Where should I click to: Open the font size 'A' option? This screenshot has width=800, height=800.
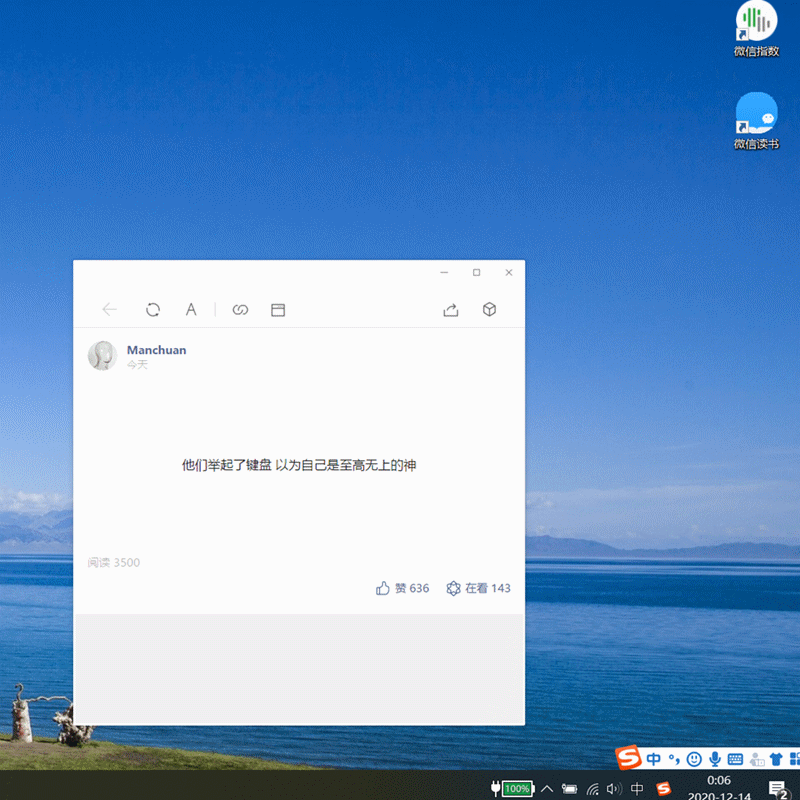pyautogui.click(x=191, y=310)
